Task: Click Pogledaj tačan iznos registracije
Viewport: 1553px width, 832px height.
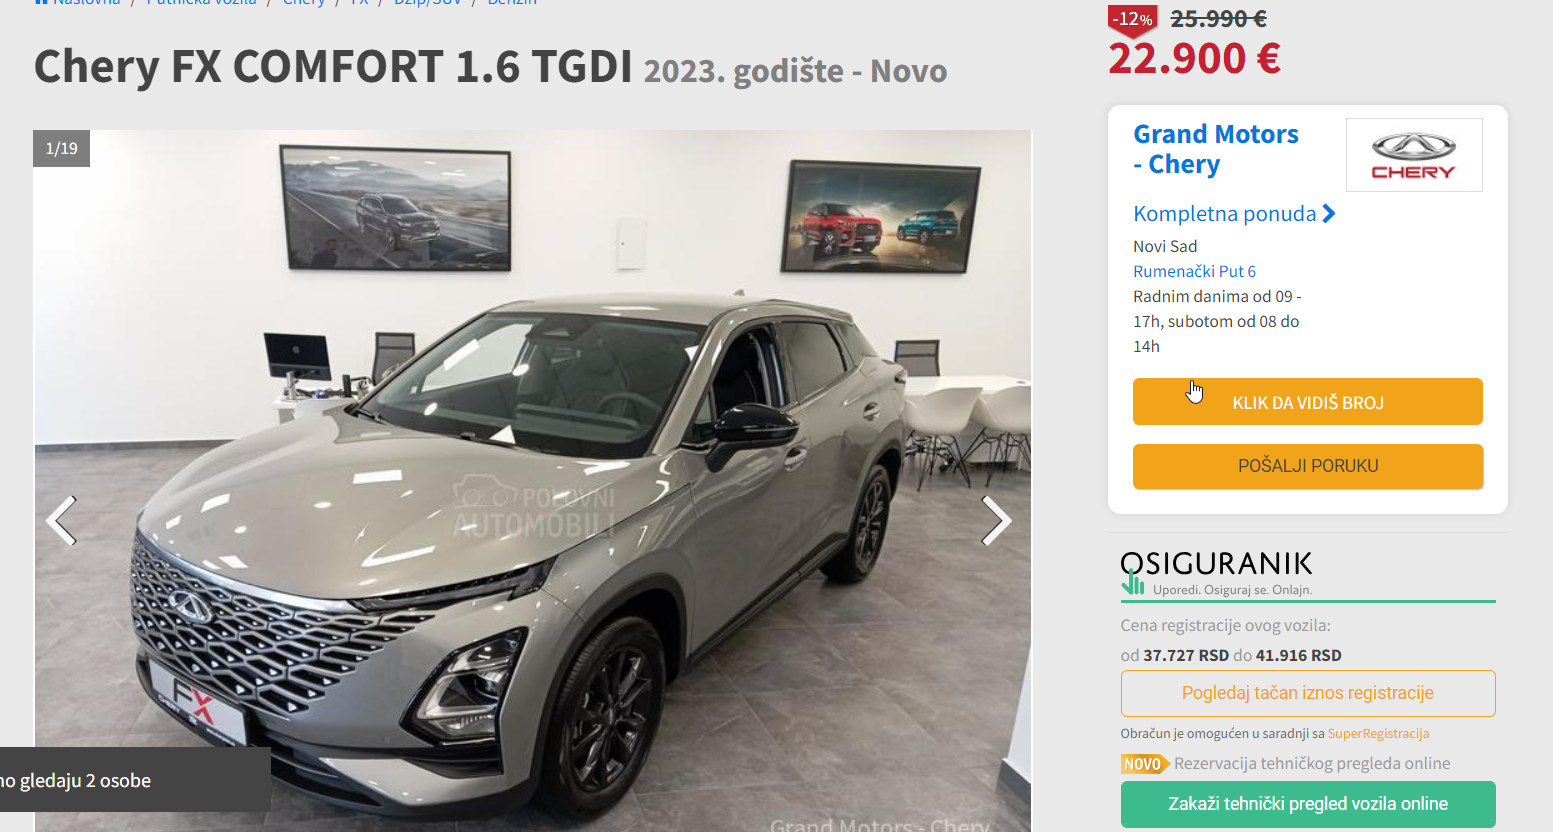Action: (x=1307, y=693)
